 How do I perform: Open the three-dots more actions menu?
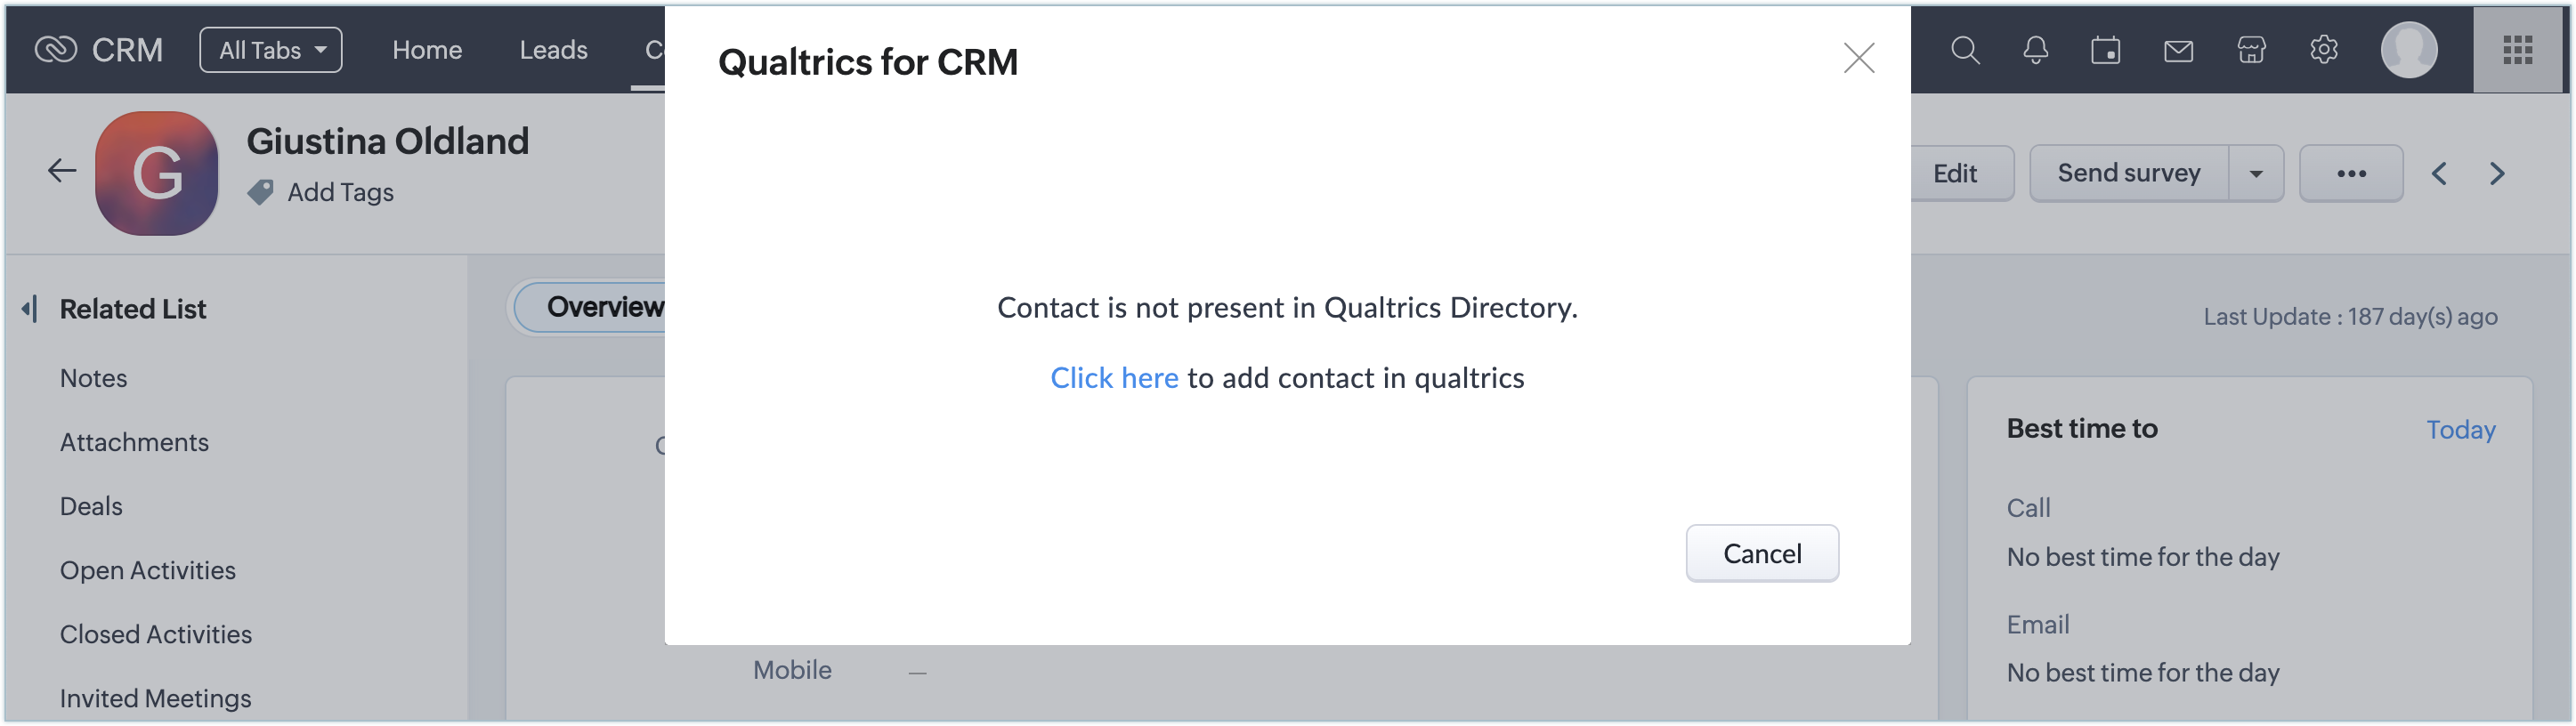2350,174
